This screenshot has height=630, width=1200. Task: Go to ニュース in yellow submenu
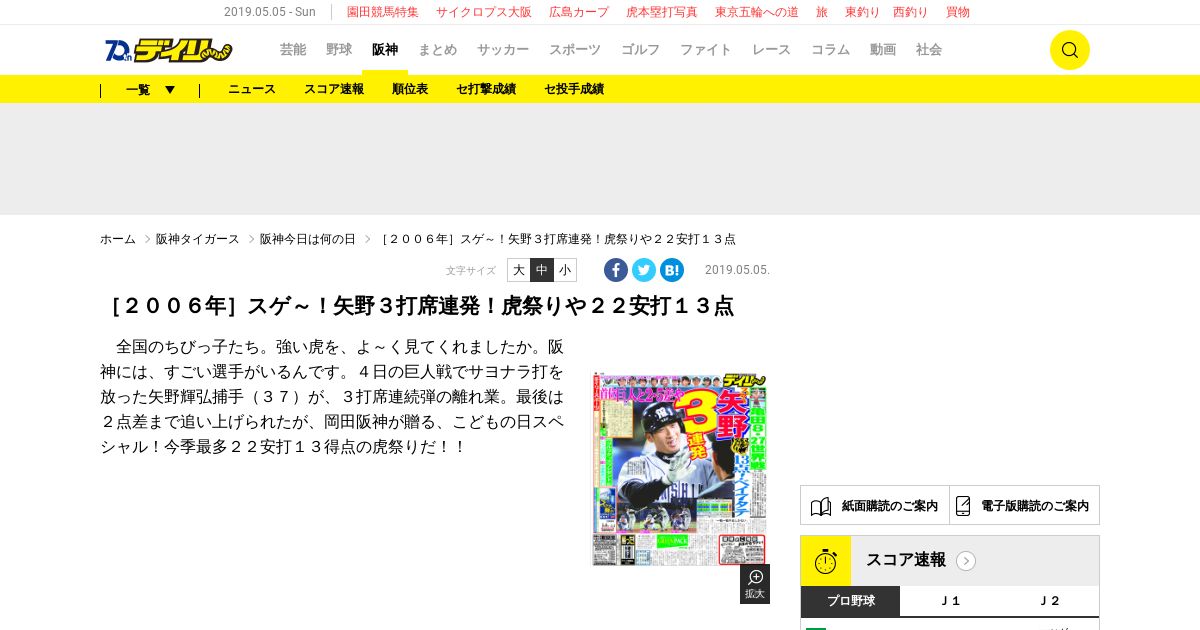point(252,89)
